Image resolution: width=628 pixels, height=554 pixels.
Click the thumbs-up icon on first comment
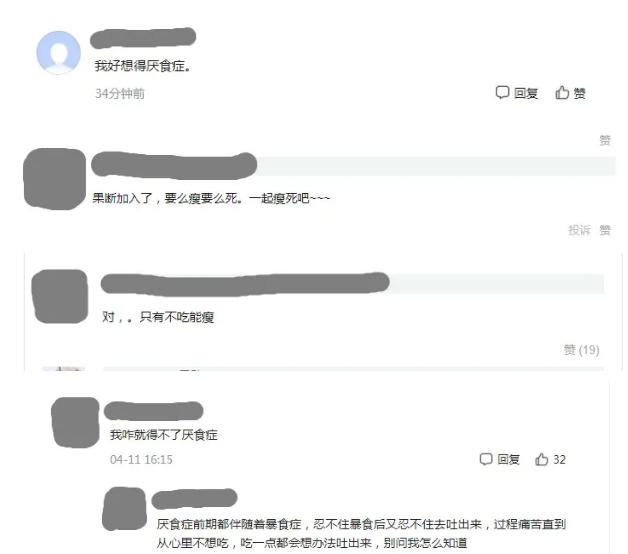pos(562,93)
